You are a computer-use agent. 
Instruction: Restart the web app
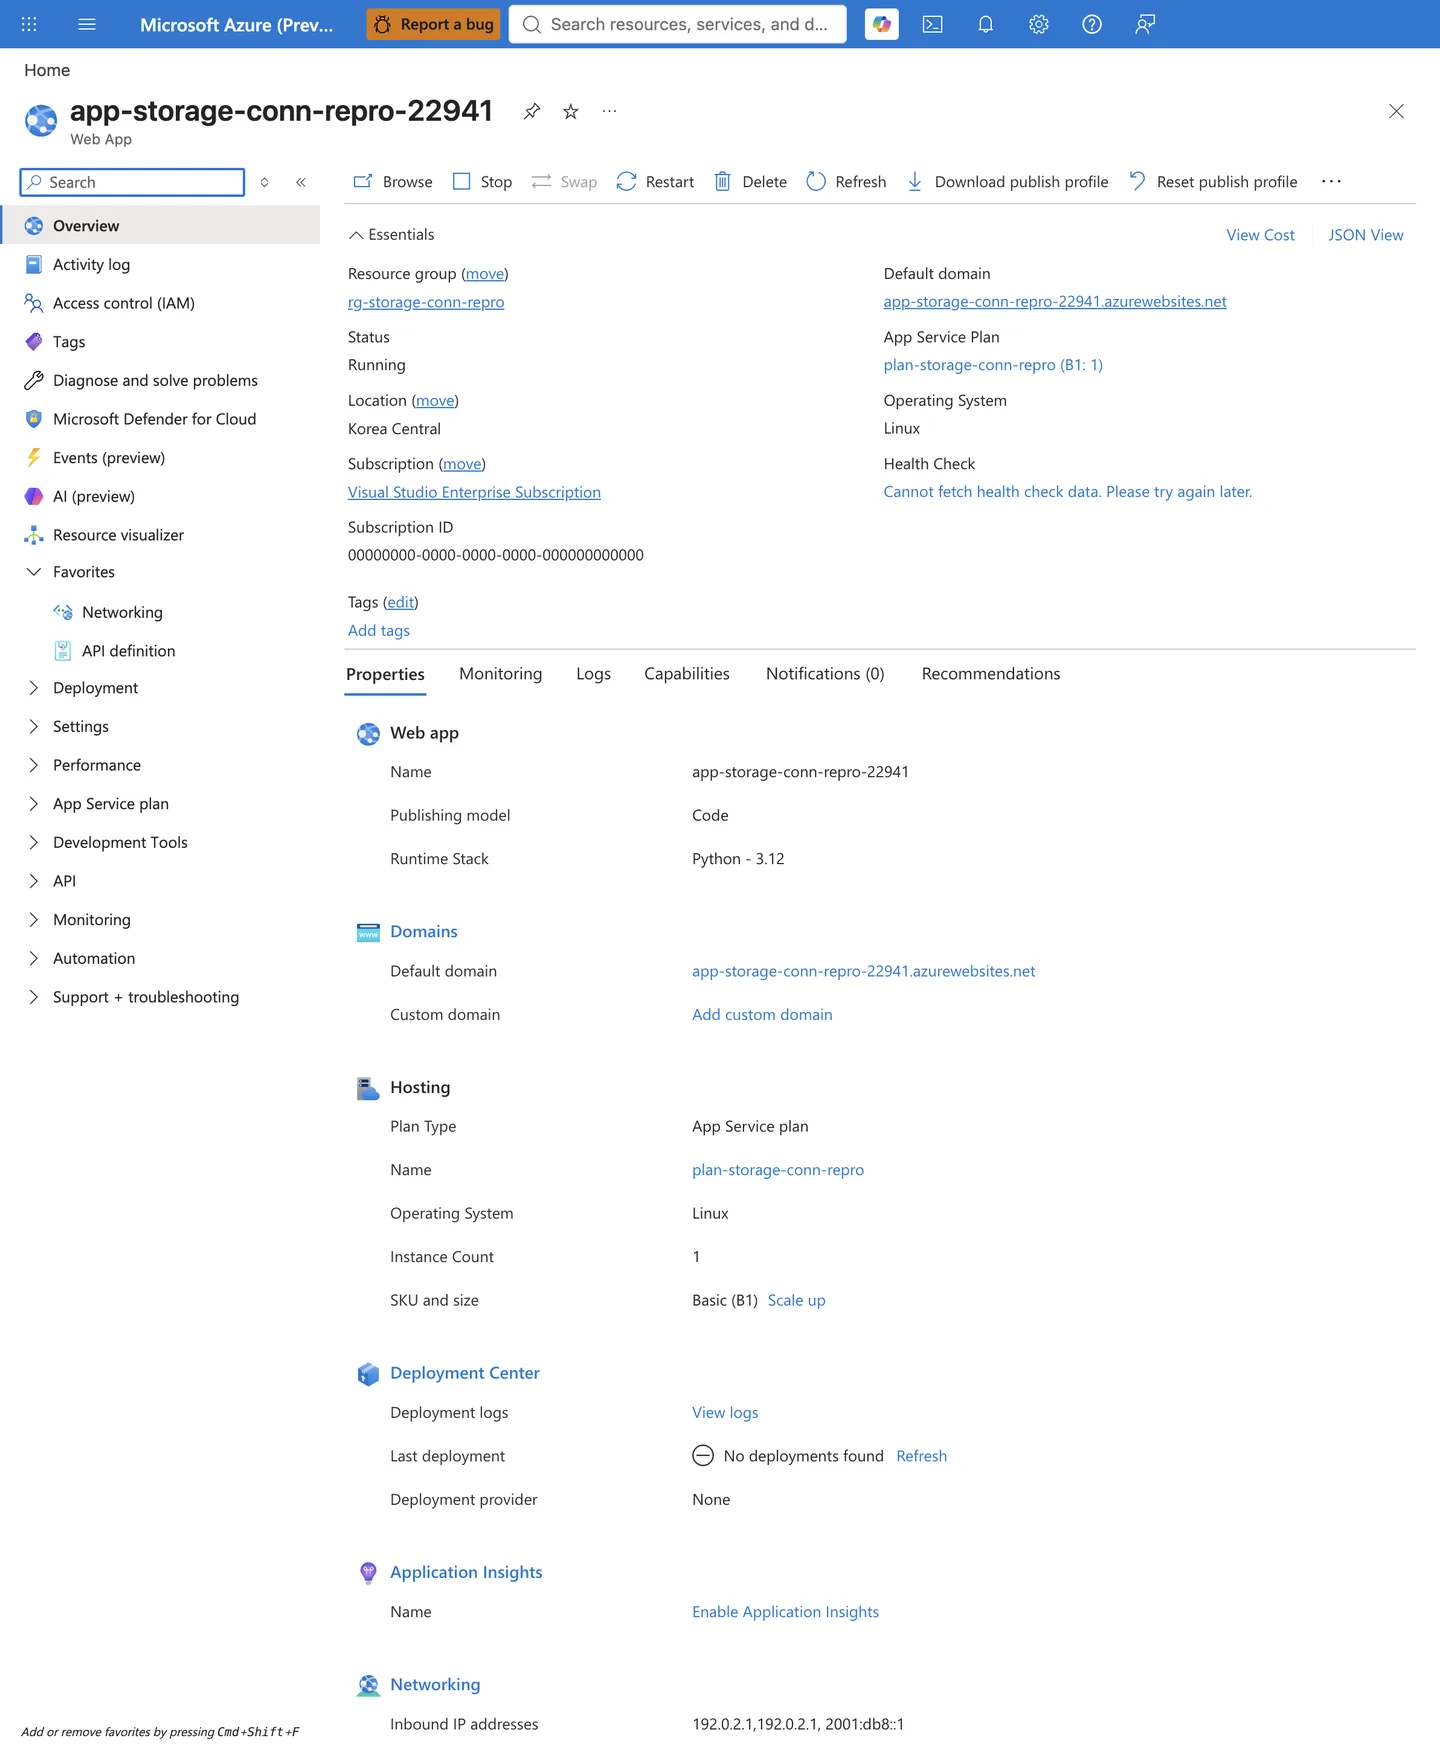point(655,182)
